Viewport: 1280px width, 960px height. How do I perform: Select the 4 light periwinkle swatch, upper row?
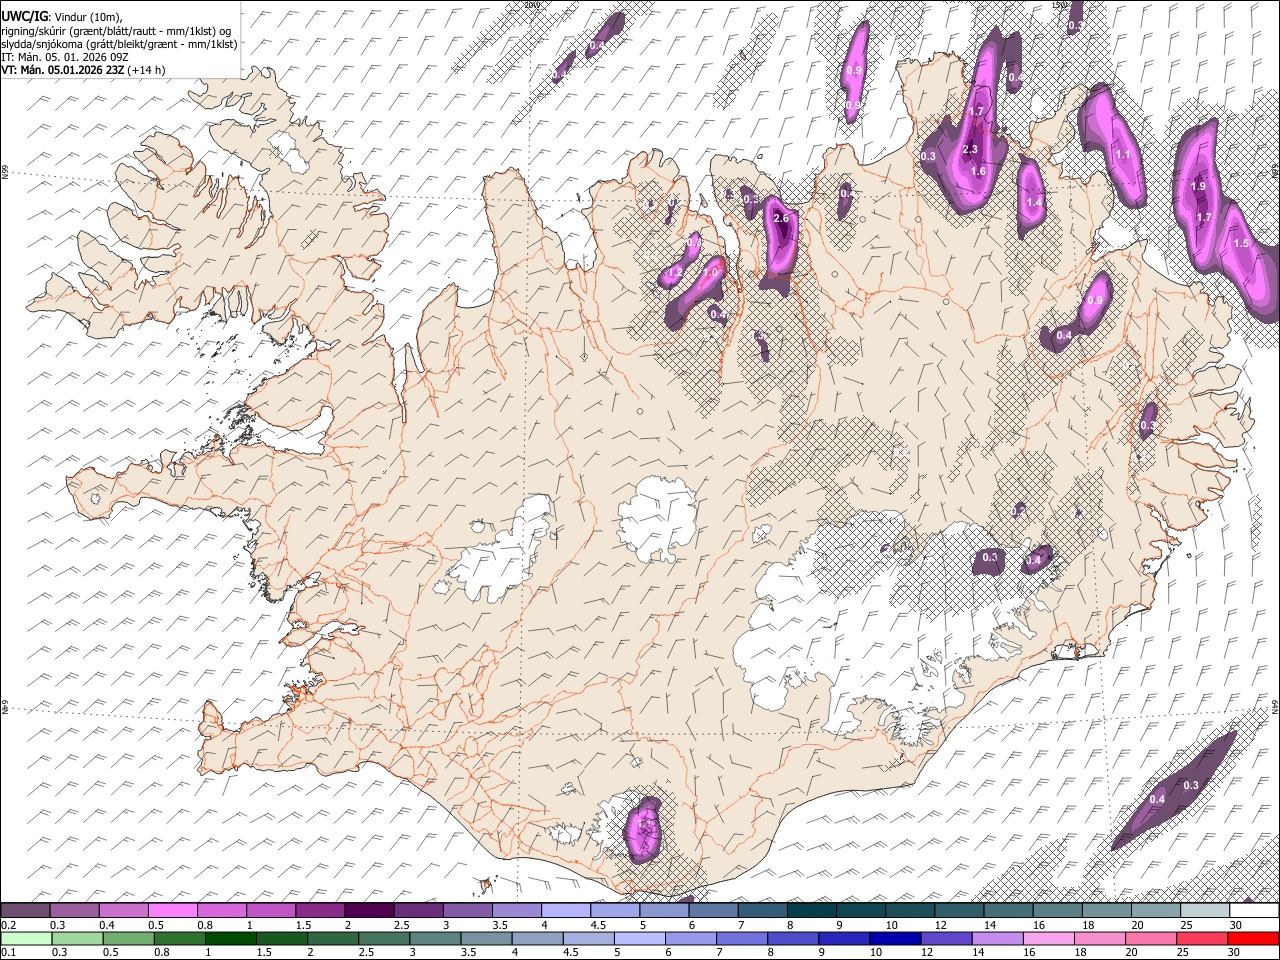click(566, 911)
